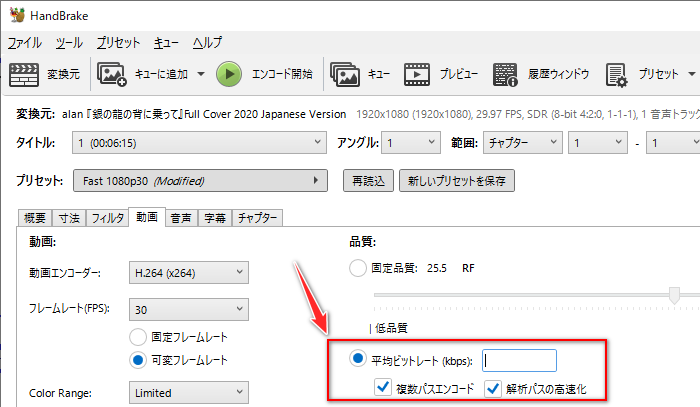Click 新しいプリセットを保存 button
This screenshot has width=700, height=407.
click(457, 181)
